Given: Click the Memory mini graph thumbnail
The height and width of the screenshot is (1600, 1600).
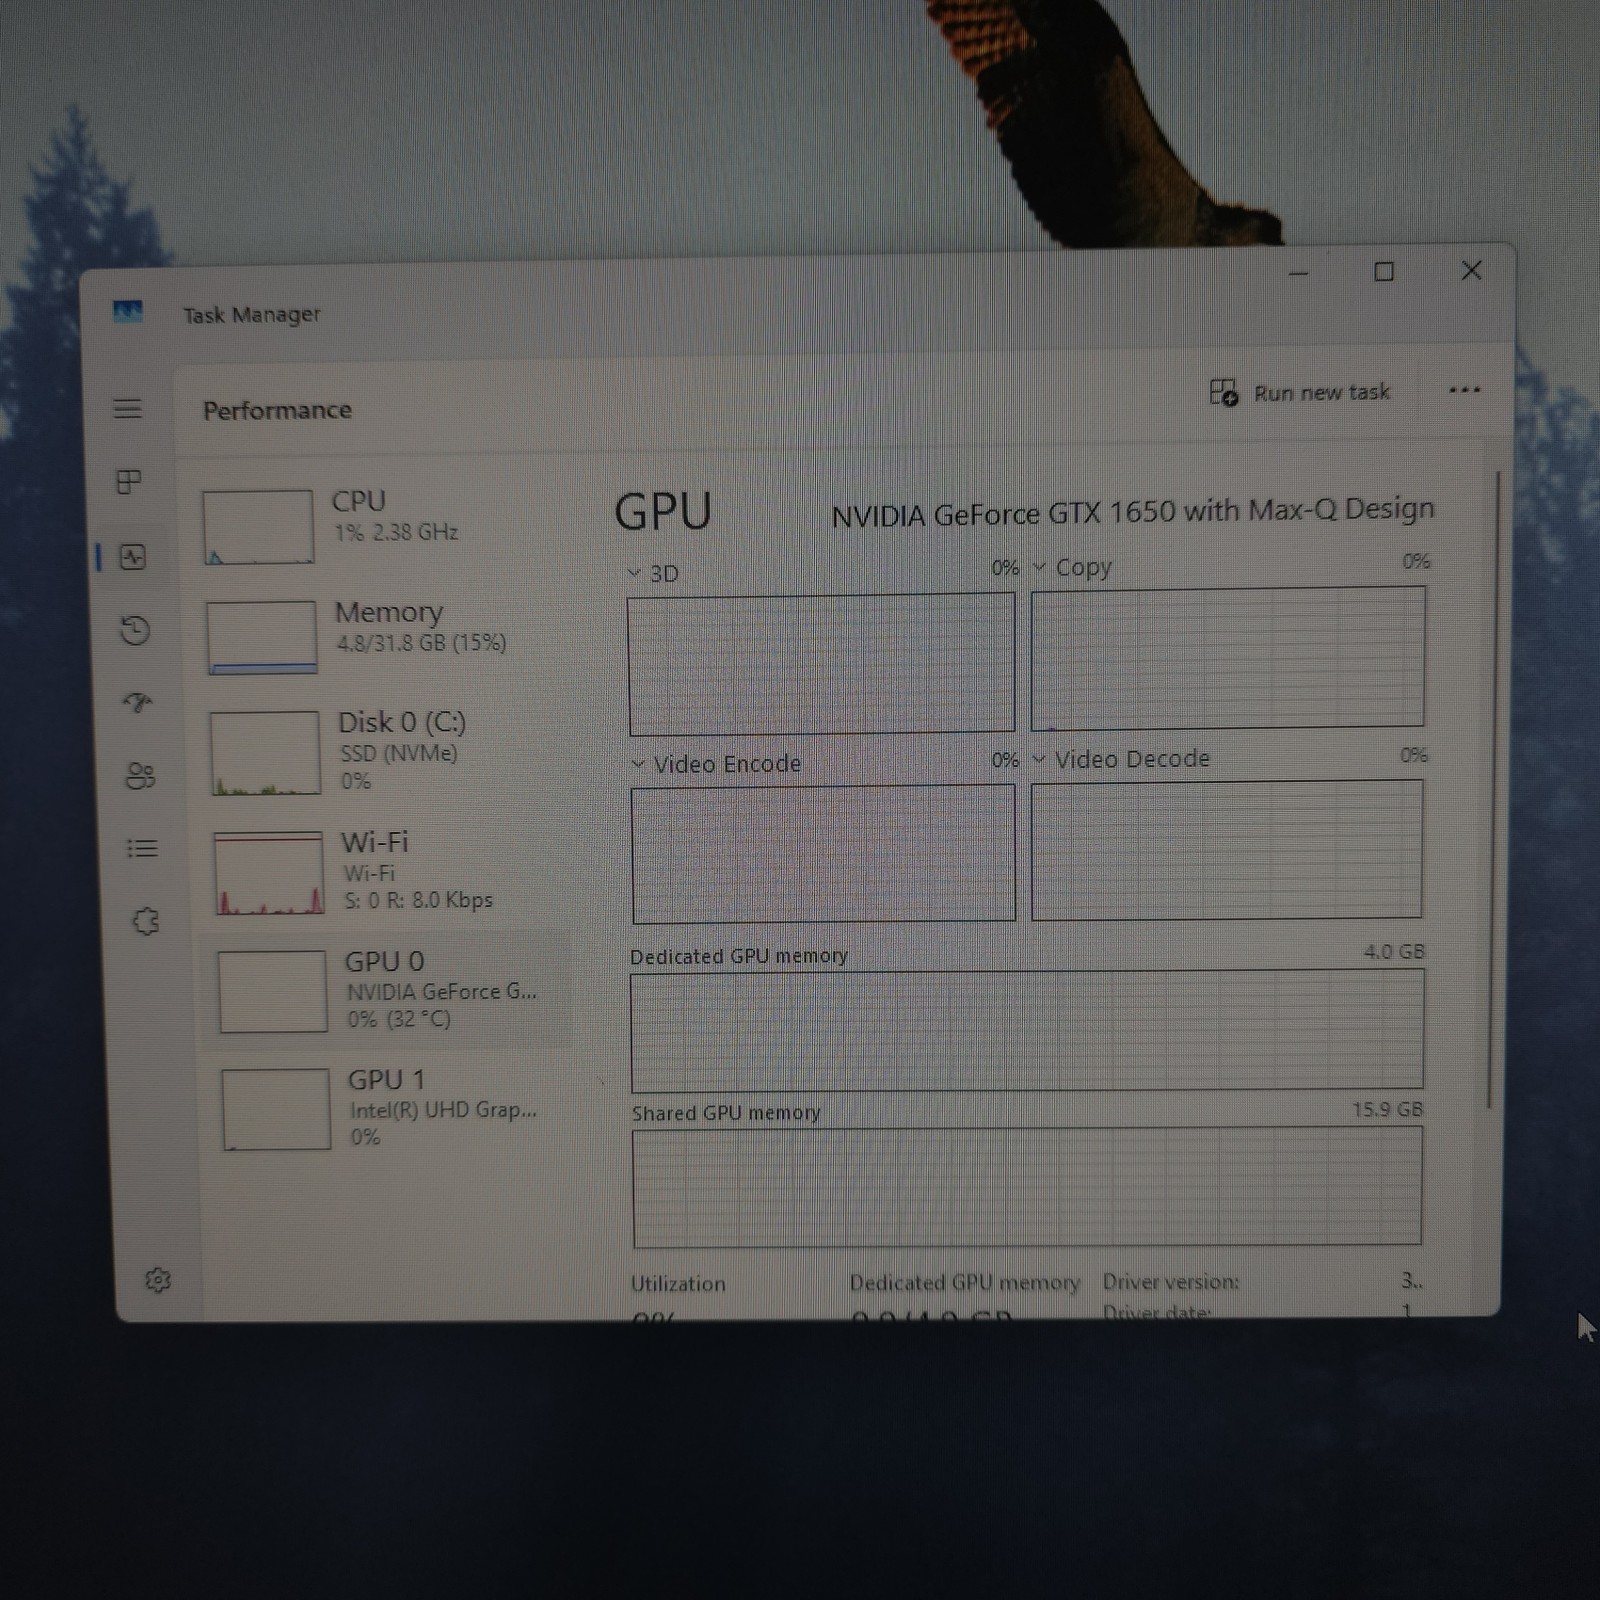Looking at the screenshot, I should click(x=262, y=637).
